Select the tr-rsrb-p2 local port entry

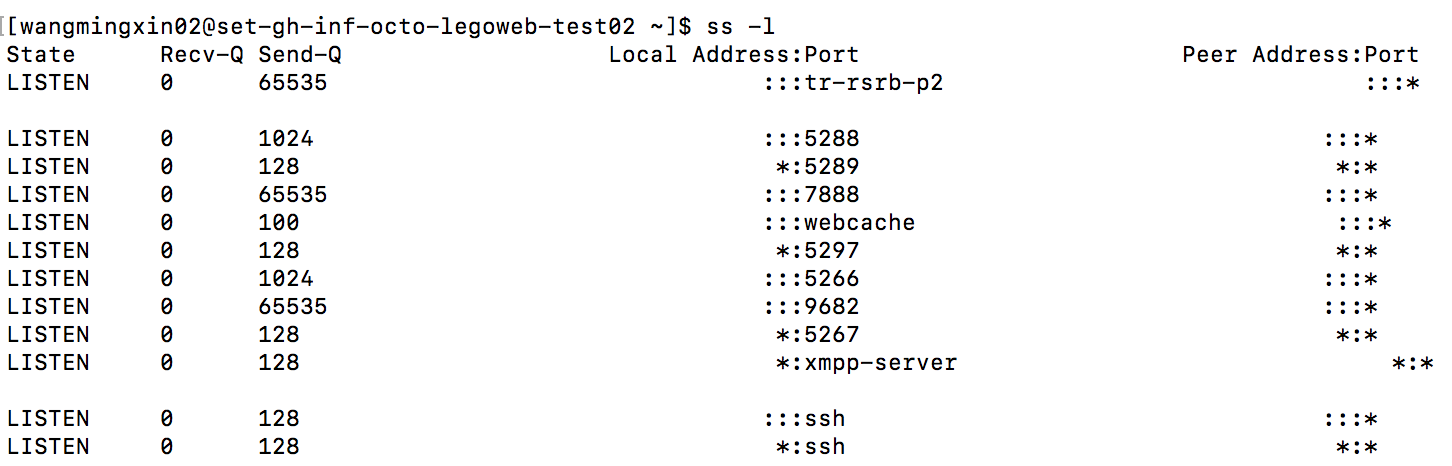tap(853, 82)
